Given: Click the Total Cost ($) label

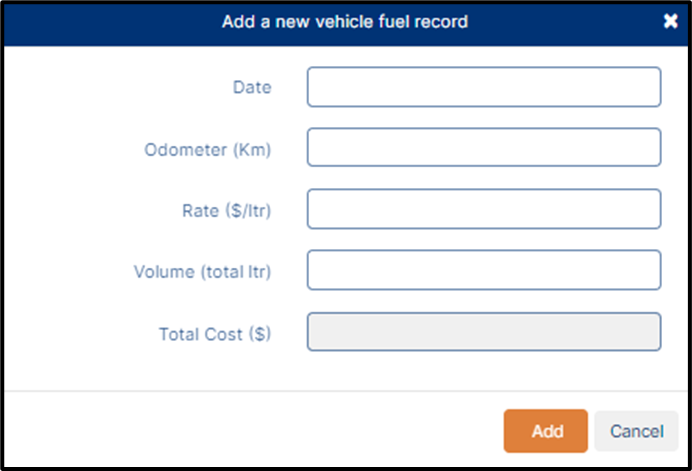Looking at the screenshot, I should tap(214, 334).
